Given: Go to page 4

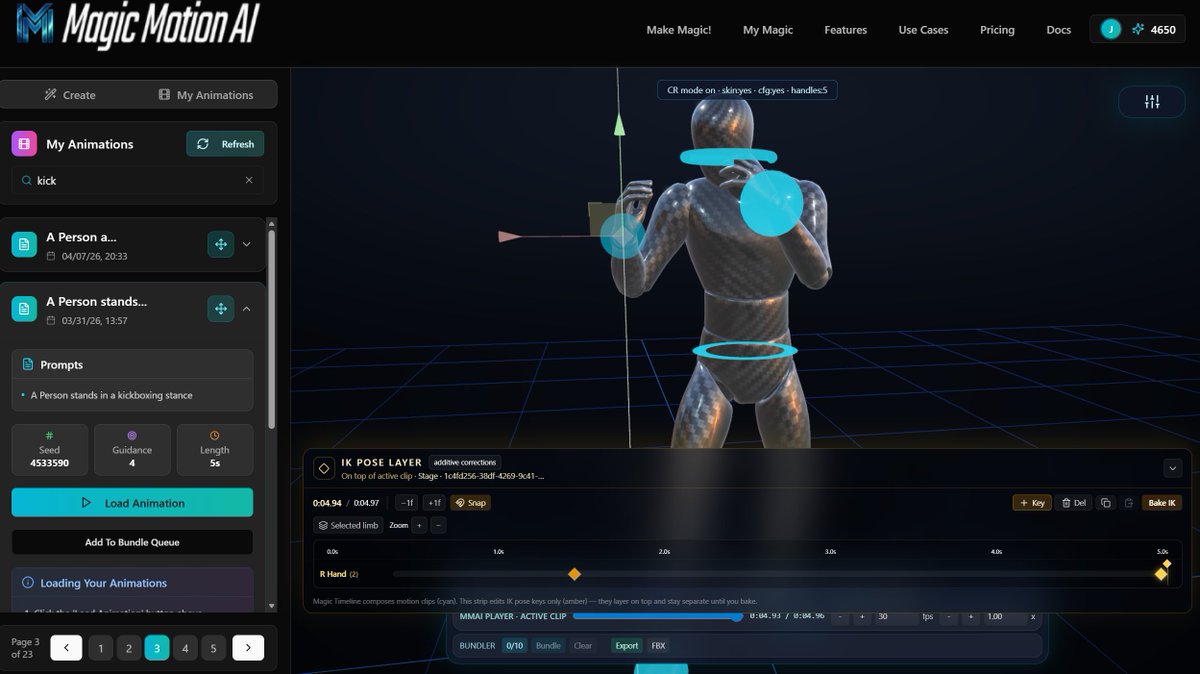Looking at the screenshot, I should [185, 648].
